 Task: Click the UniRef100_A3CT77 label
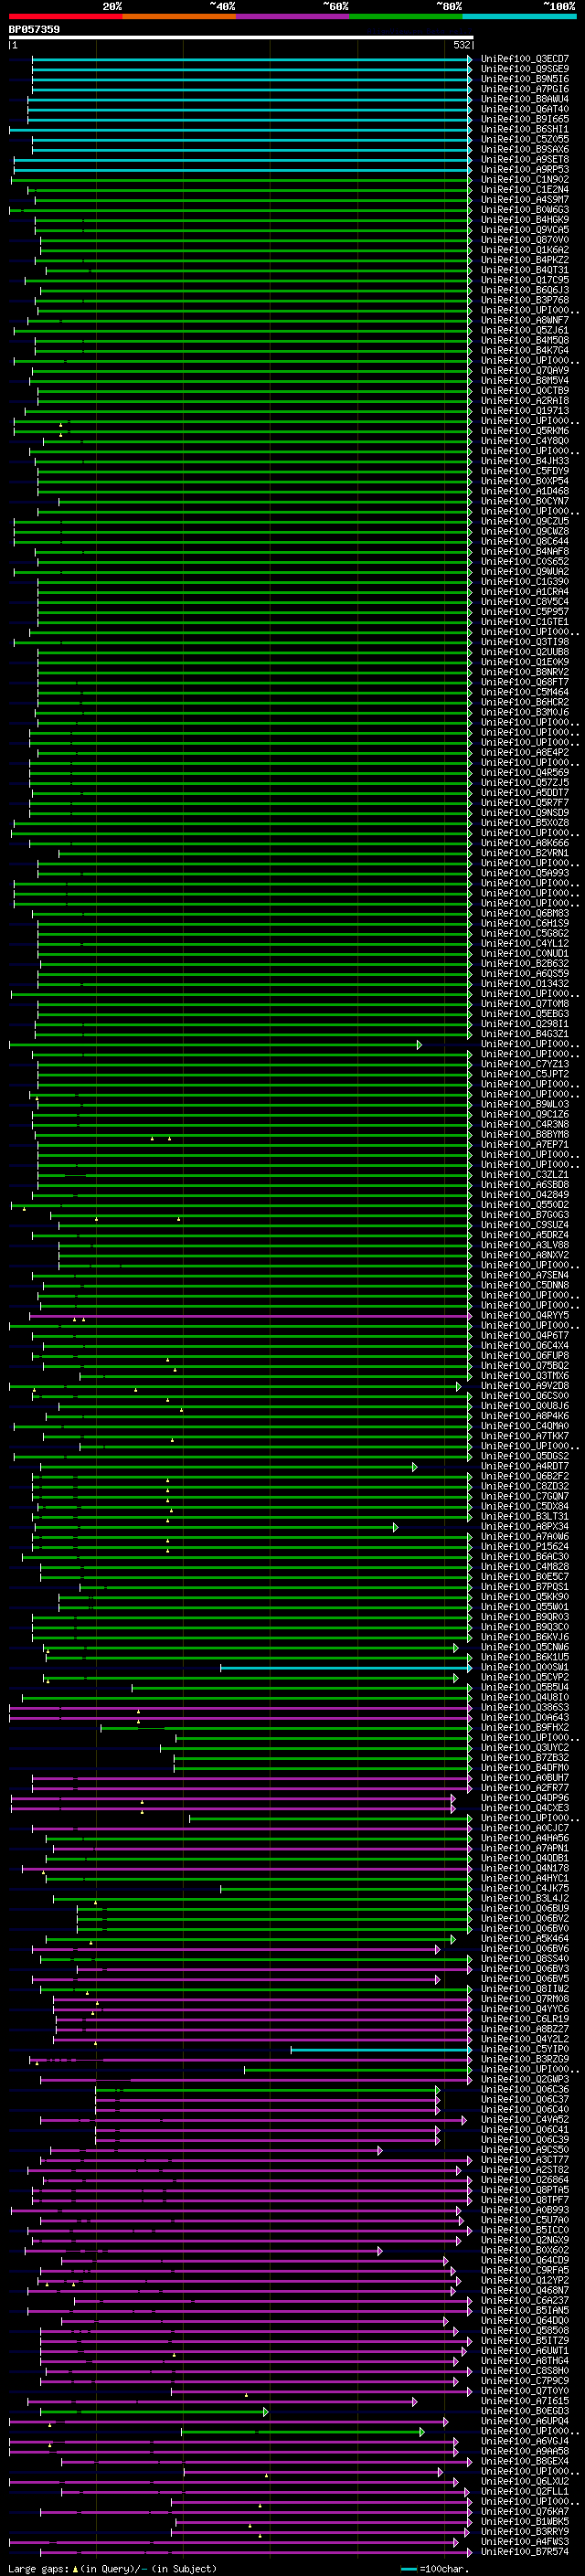click(x=525, y=2158)
